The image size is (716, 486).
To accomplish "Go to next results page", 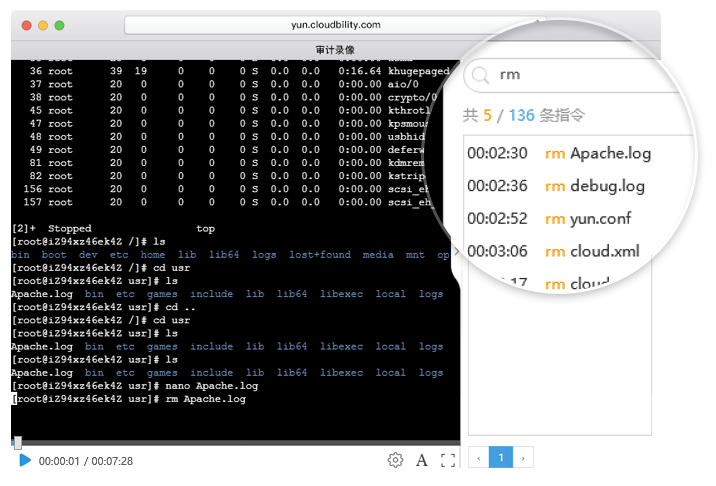I will (x=523, y=457).
